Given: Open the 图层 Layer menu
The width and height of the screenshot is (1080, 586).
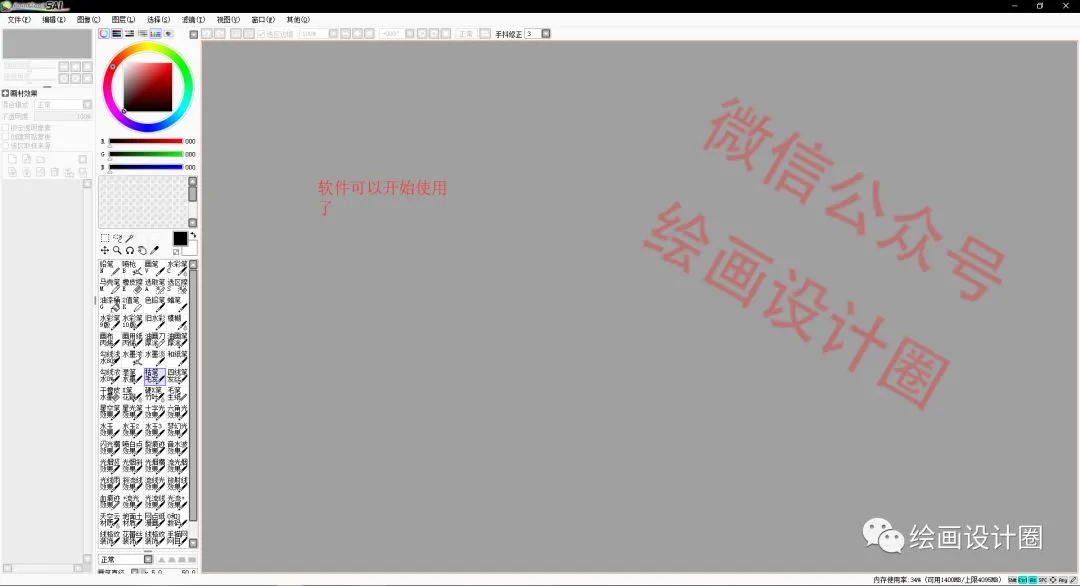Looking at the screenshot, I should pyautogui.click(x=123, y=19).
